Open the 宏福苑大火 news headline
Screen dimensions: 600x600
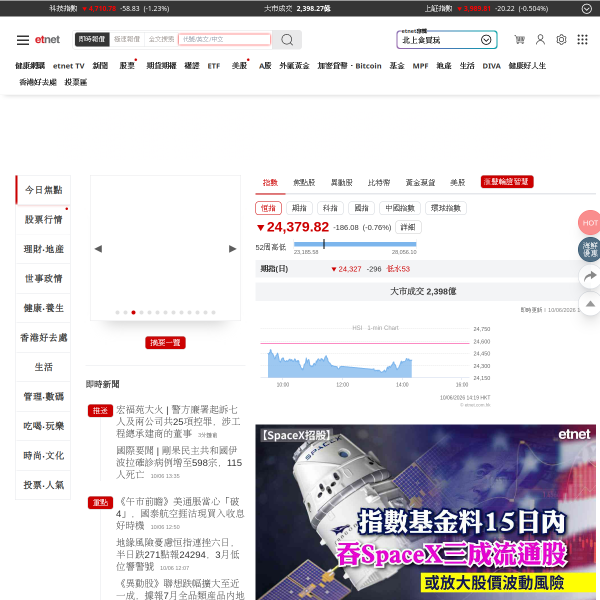pos(178,421)
